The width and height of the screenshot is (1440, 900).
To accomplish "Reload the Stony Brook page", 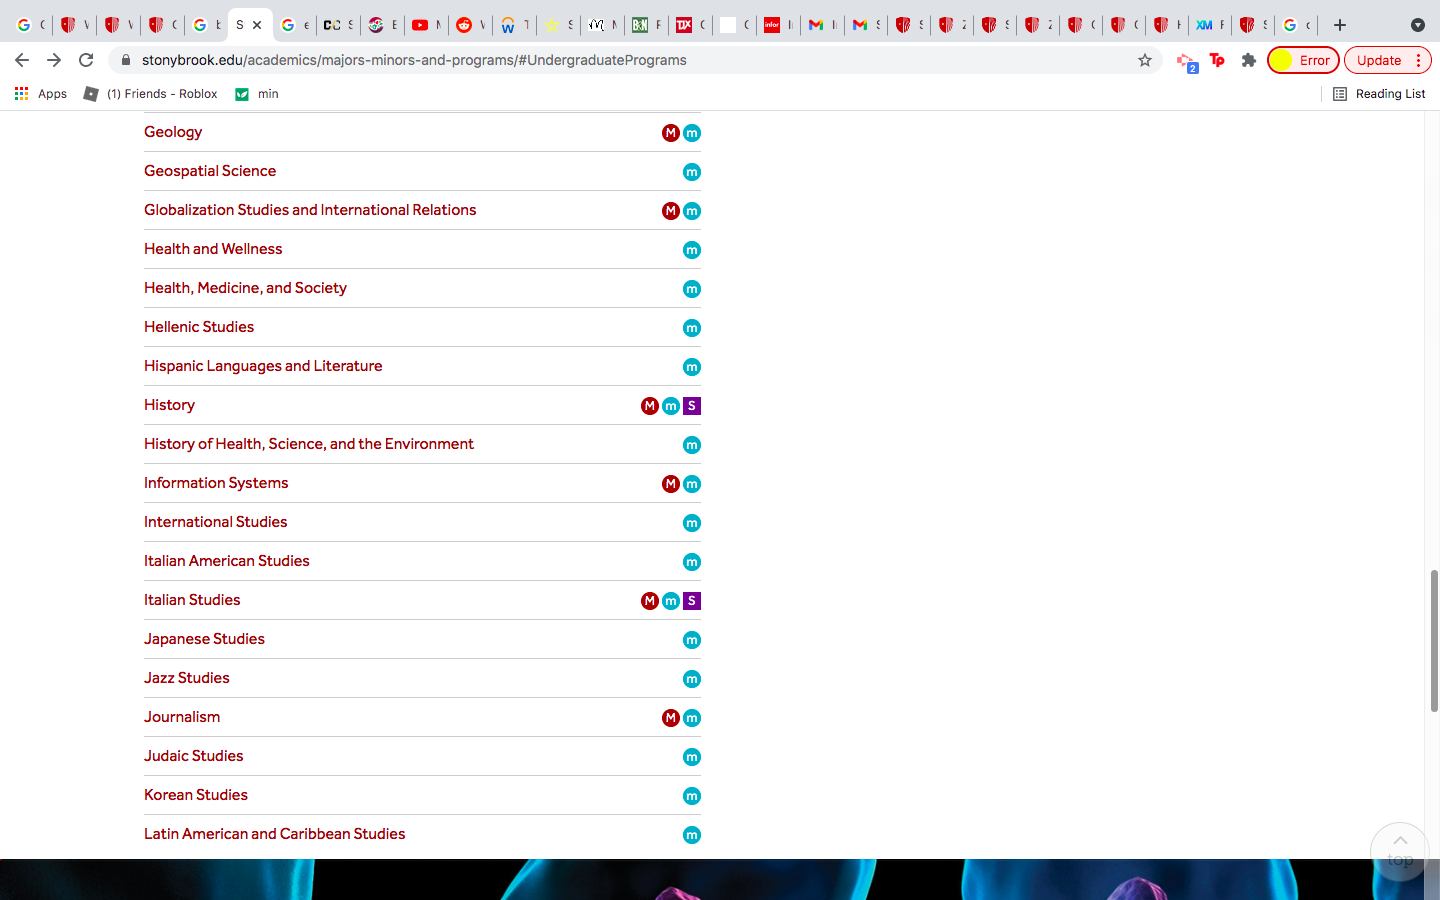I will [x=86, y=60].
